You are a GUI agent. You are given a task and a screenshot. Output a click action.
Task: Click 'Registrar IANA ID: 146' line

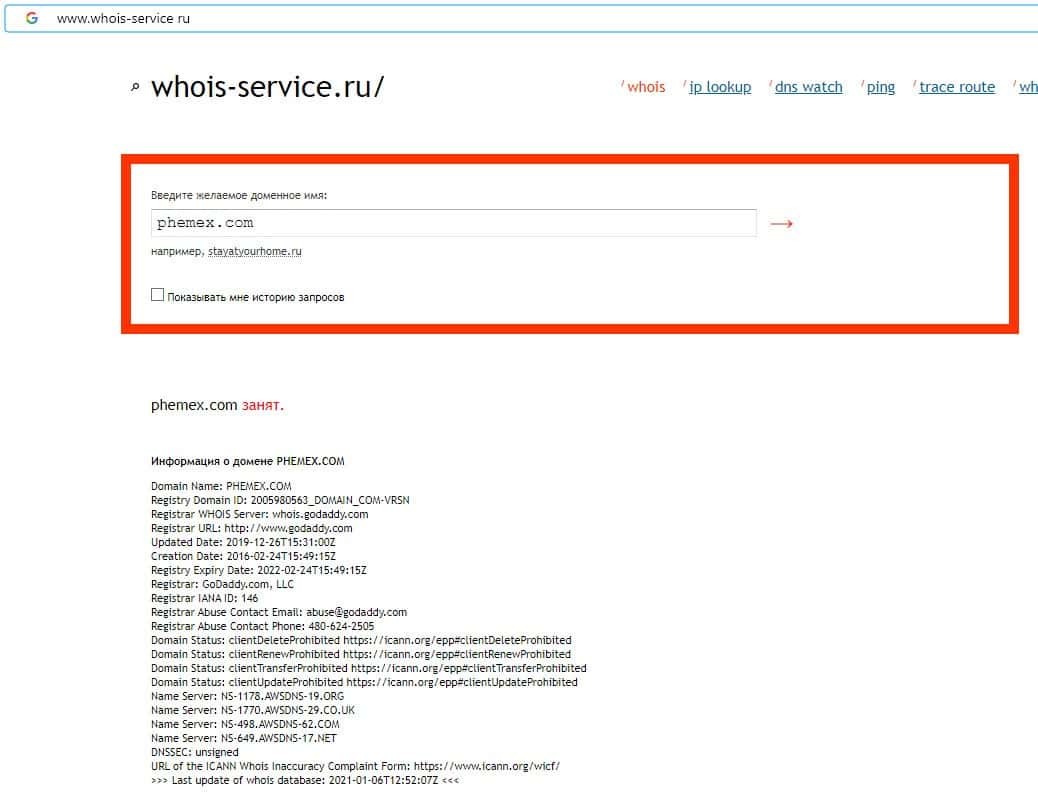(x=205, y=598)
